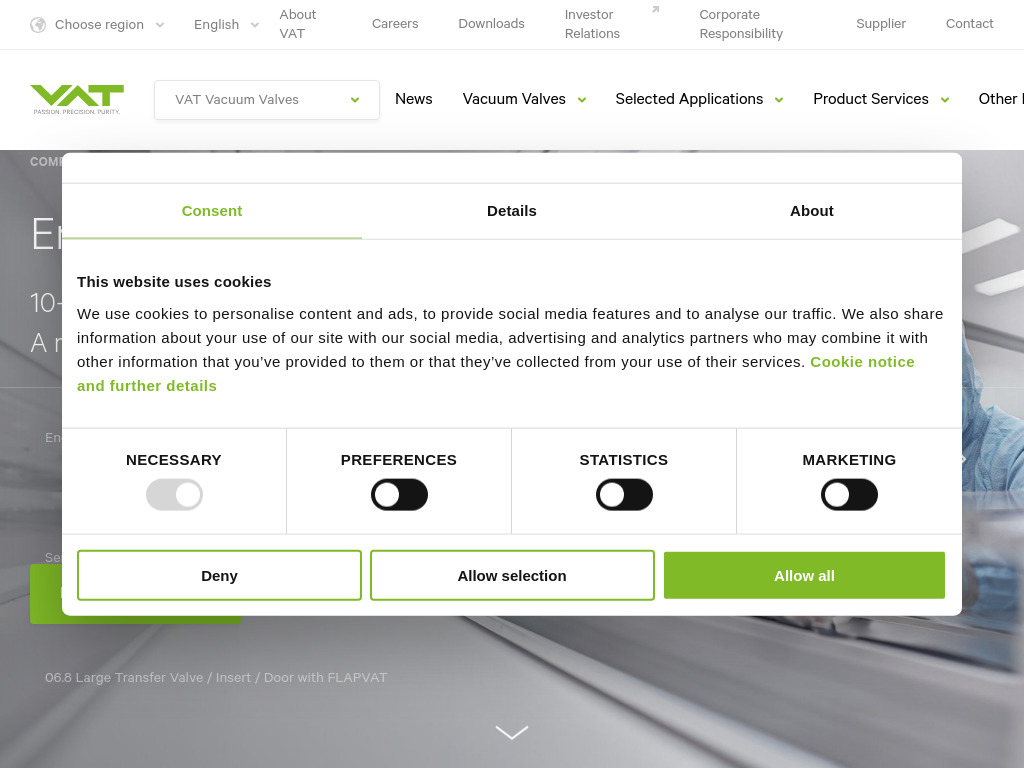This screenshot has height=768, width=1024.
Task: Open the Downloads page
Action: pyautogui.click(x=491, y=24)
